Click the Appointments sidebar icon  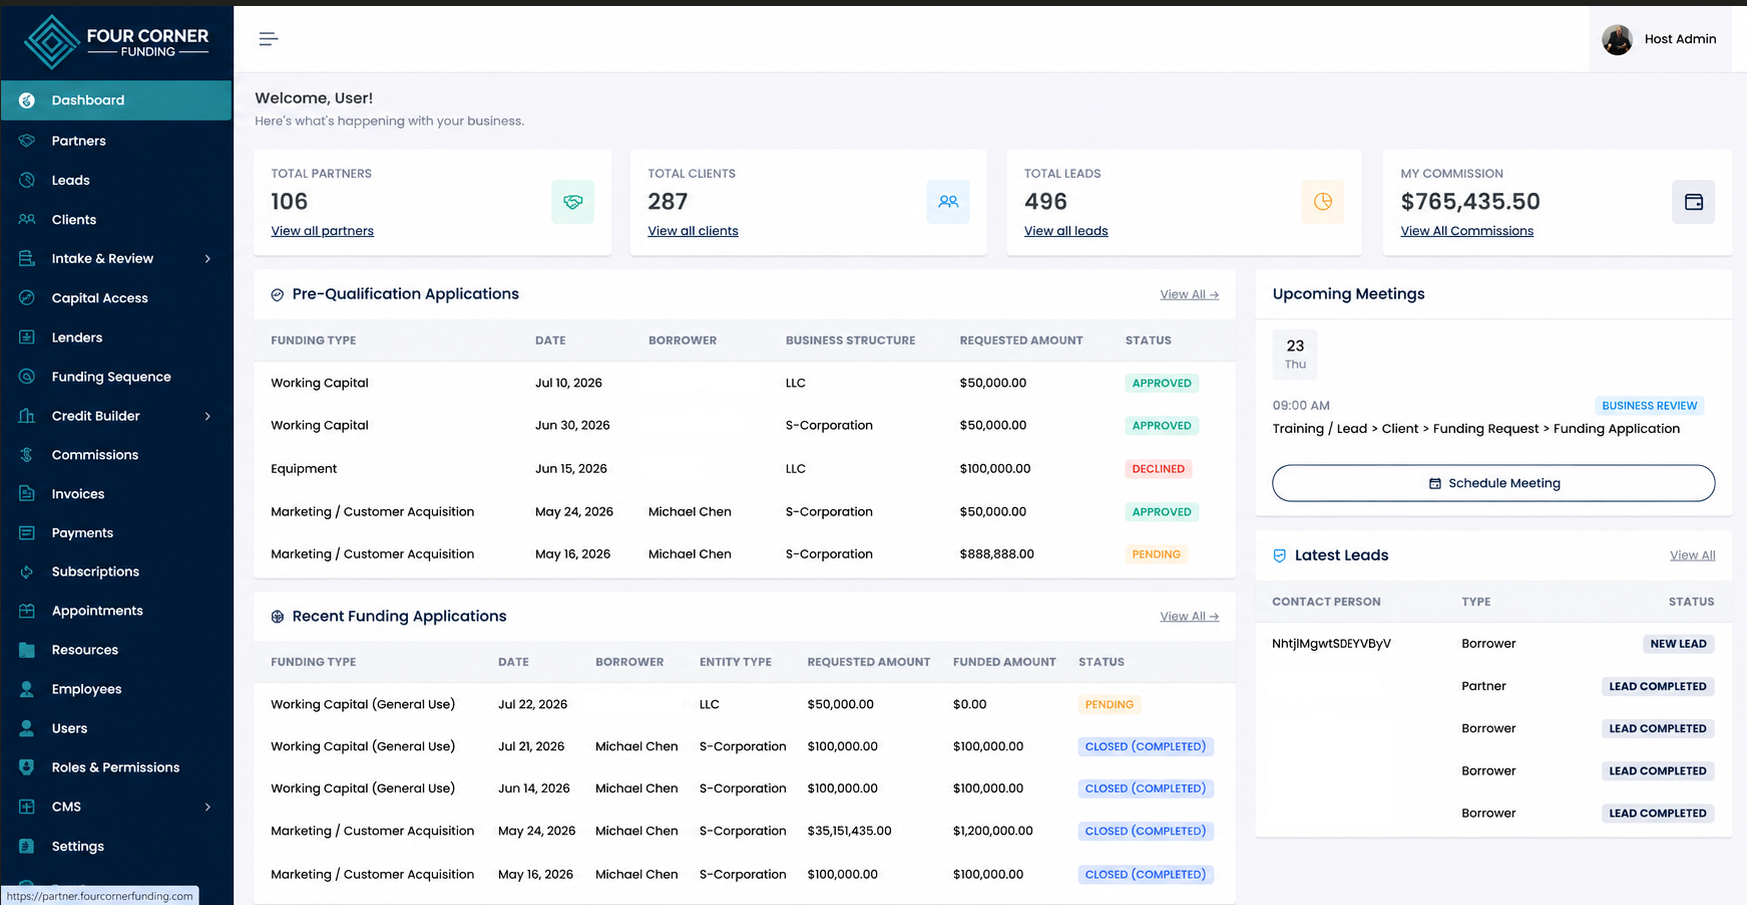tap(27, 610)
